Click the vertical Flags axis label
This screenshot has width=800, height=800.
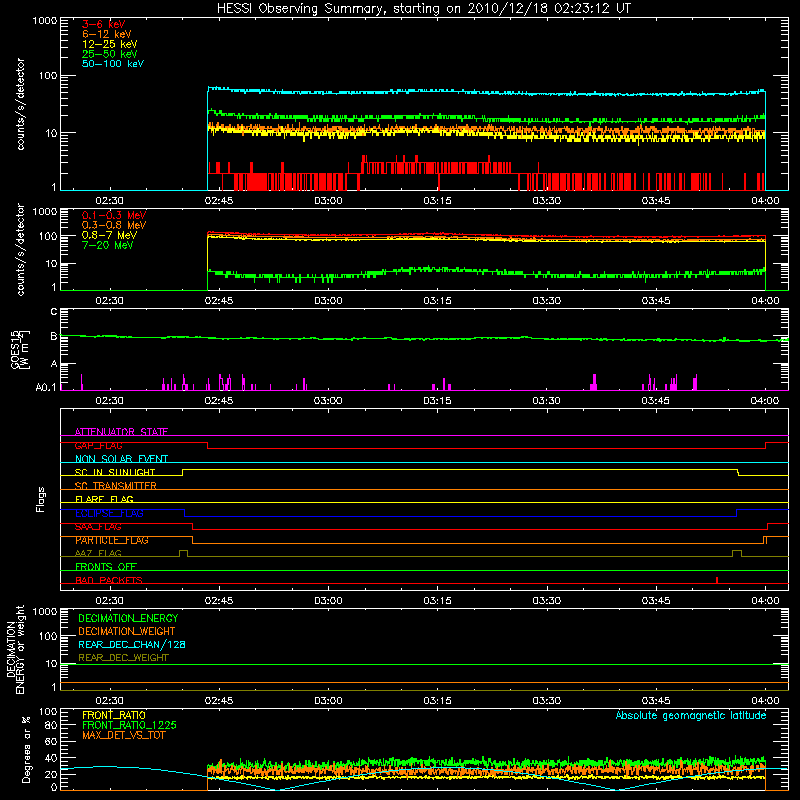pyautogui.click(x=41, y=499)
